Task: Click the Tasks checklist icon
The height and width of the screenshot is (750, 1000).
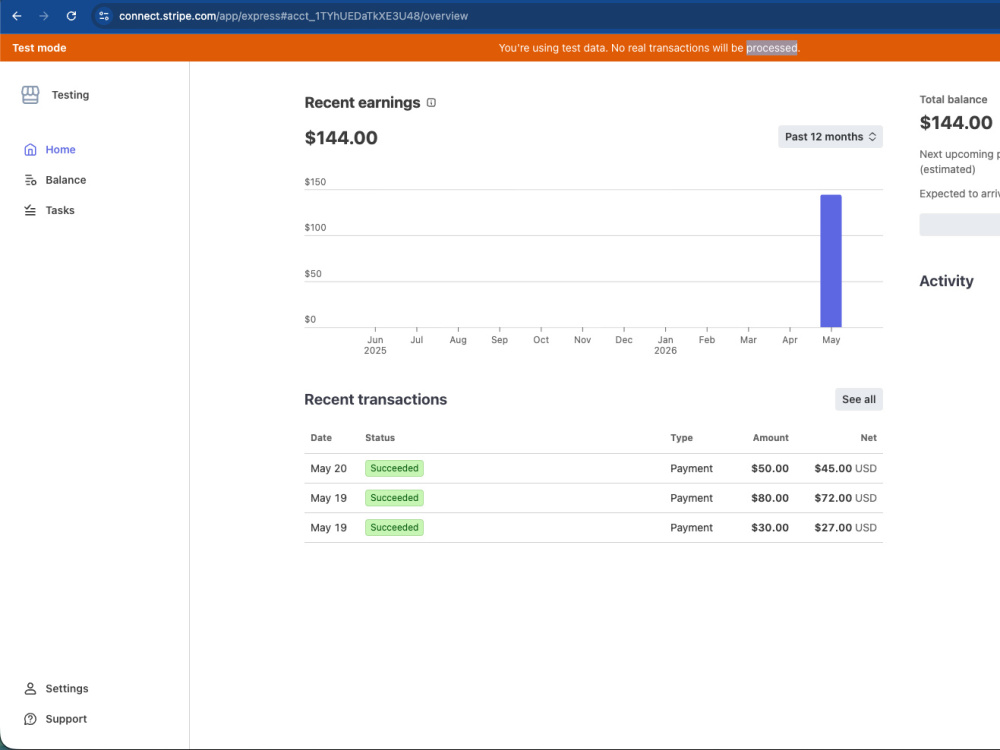Action: click(x=30, y=210)
